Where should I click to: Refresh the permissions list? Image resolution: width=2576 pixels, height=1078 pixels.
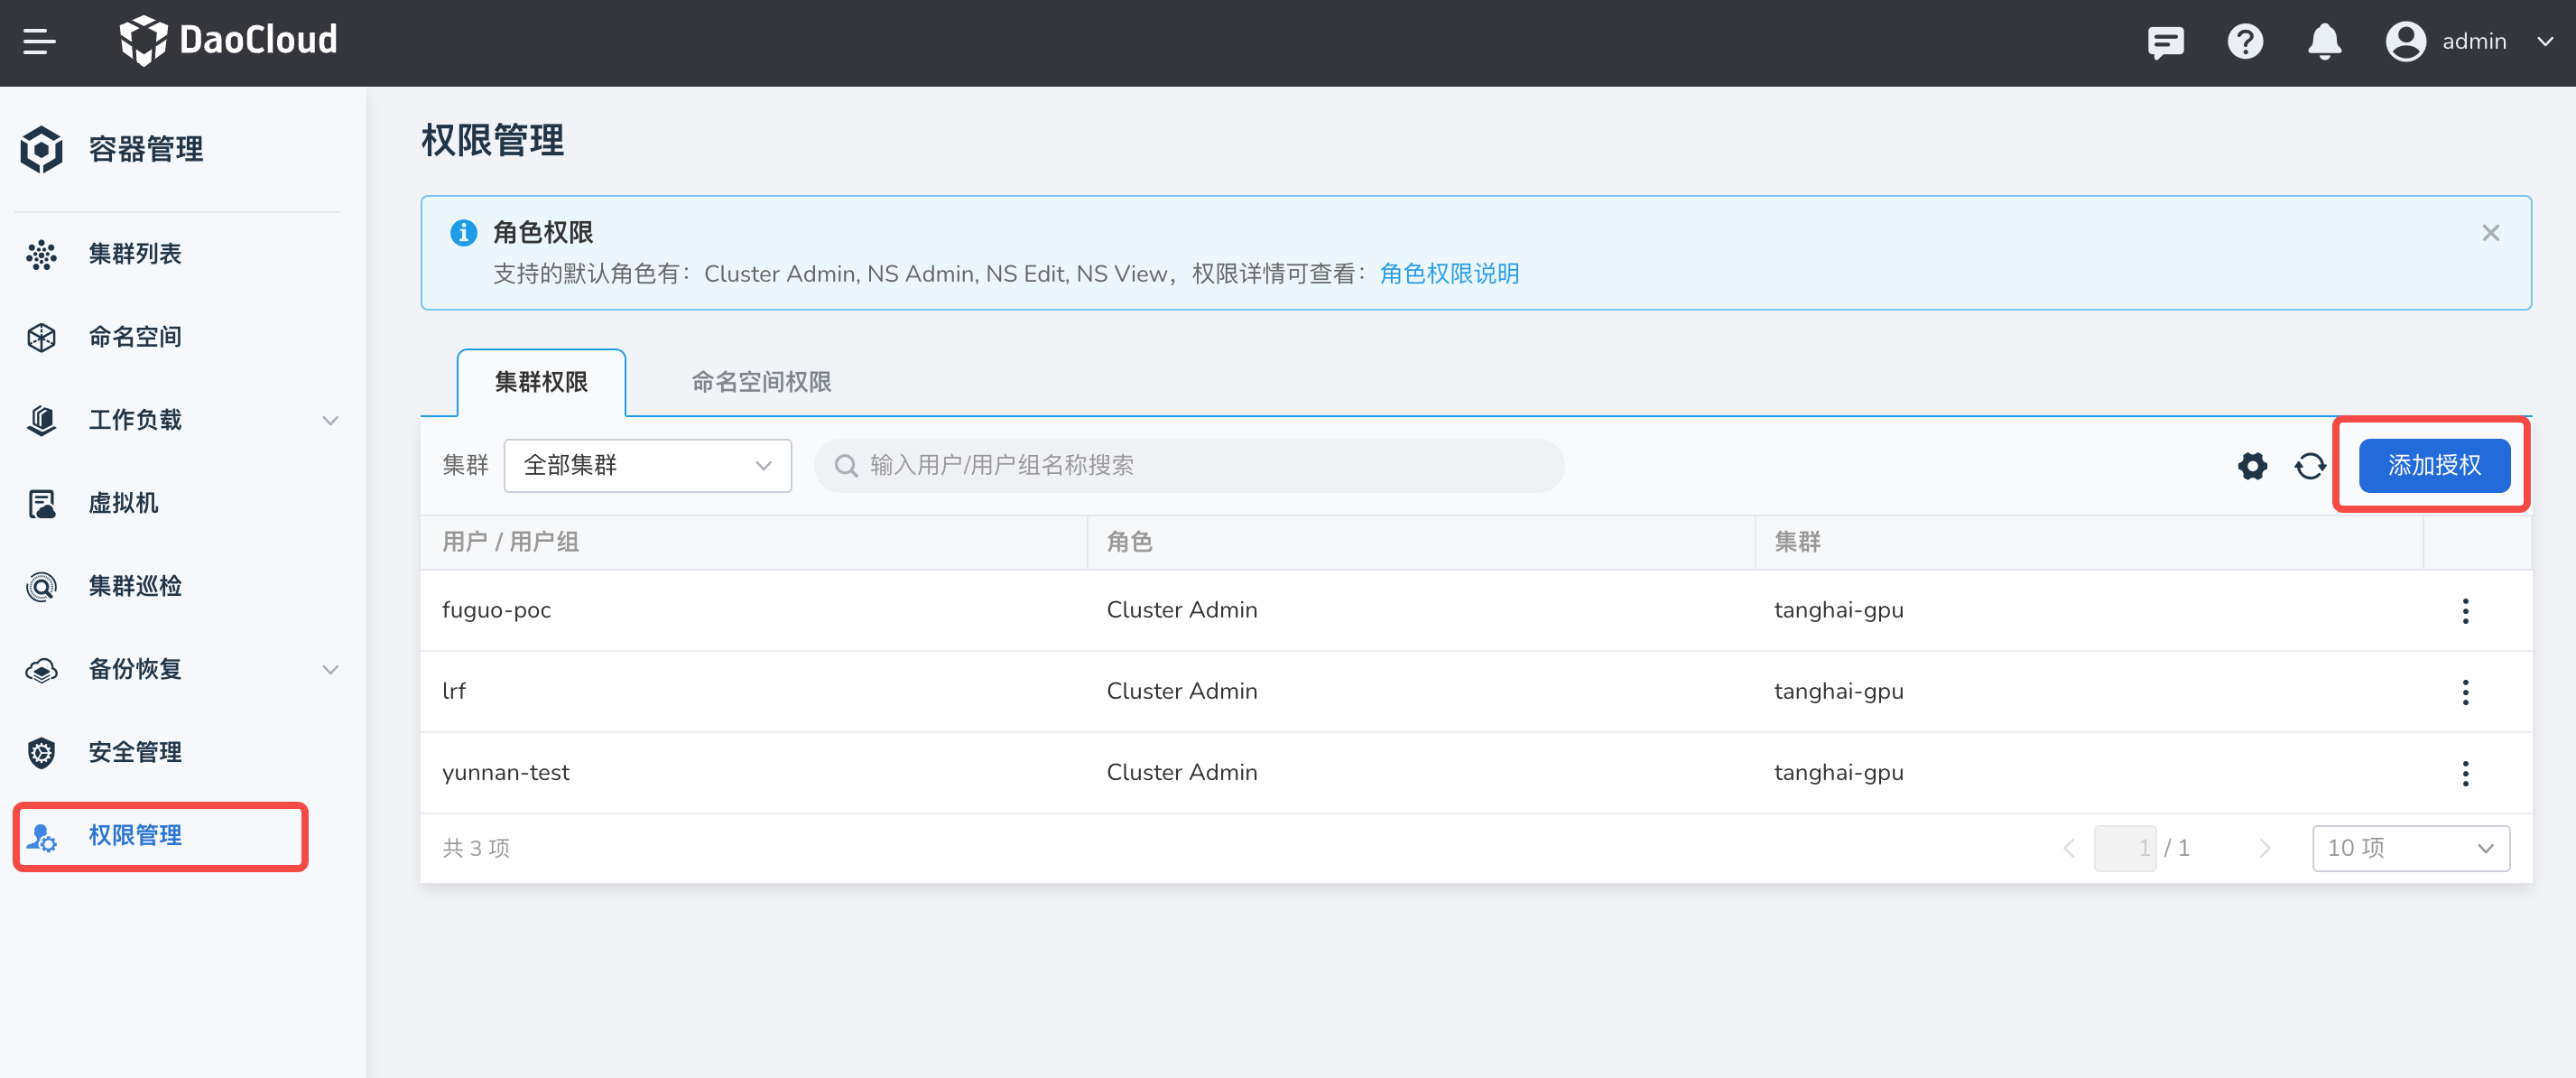2309,466
